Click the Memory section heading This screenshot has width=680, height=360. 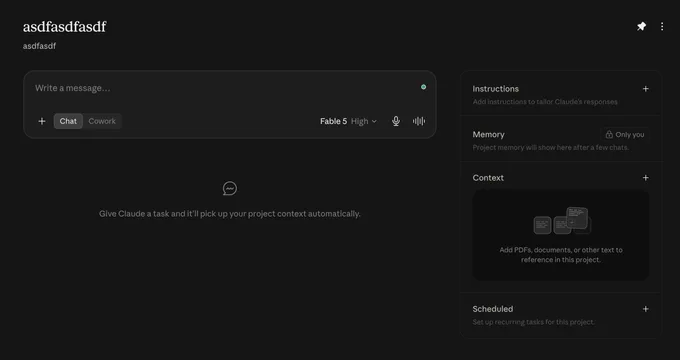click(488, 134)
